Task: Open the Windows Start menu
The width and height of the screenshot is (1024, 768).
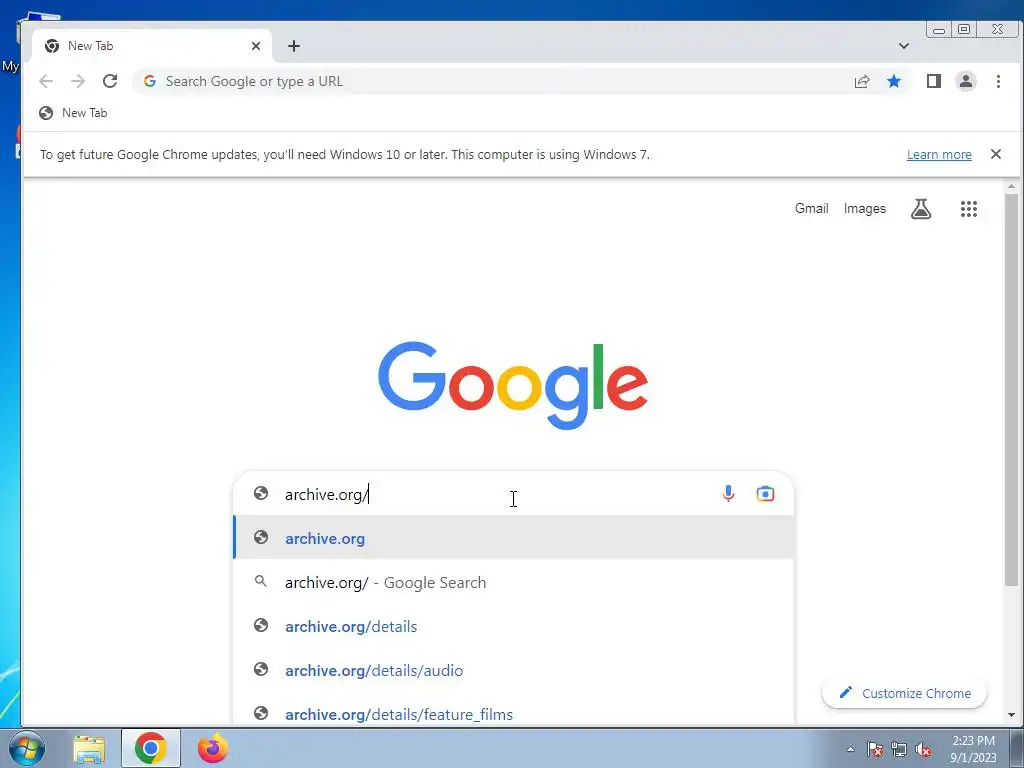Action: (26, 748)
